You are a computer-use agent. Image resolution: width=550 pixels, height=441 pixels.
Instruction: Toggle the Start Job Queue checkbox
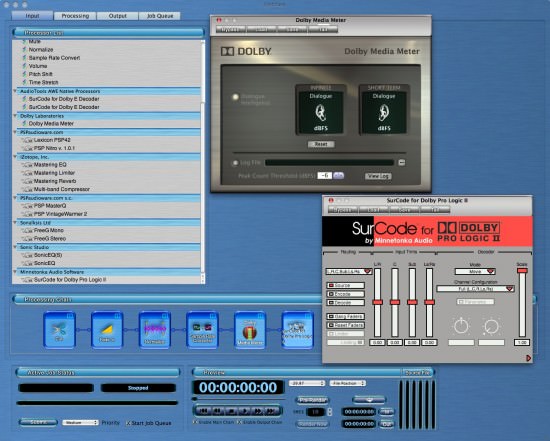click(x=128, y=423)
